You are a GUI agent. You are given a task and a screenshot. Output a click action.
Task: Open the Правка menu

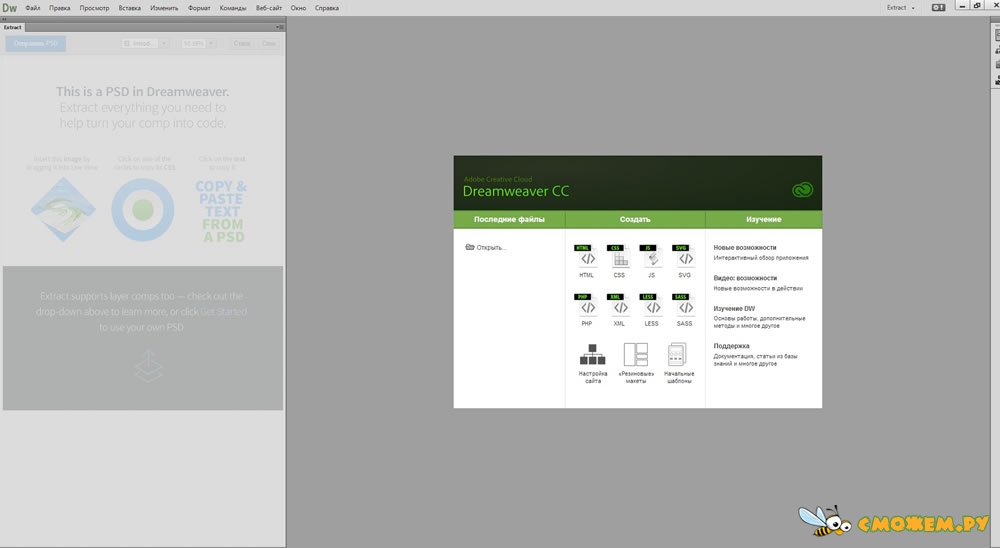point(59,8)
